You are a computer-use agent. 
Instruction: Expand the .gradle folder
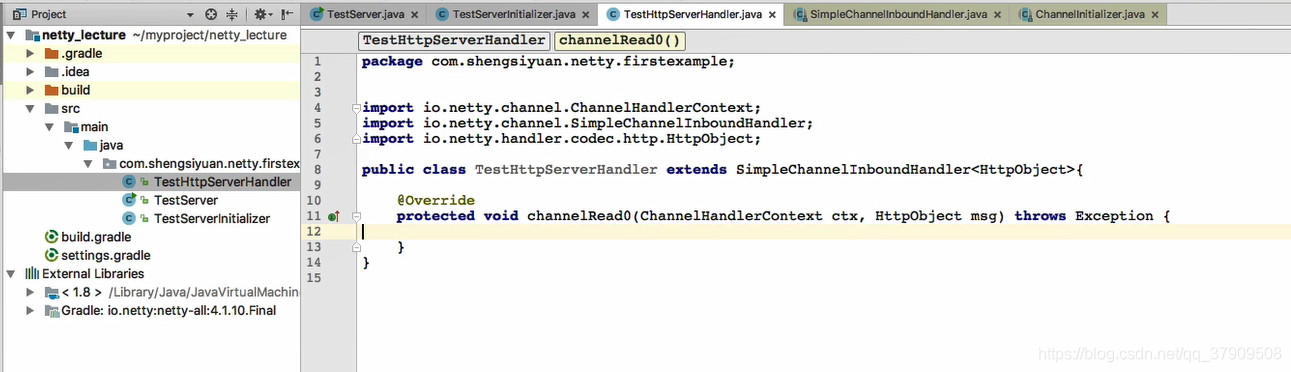[31, 54]
